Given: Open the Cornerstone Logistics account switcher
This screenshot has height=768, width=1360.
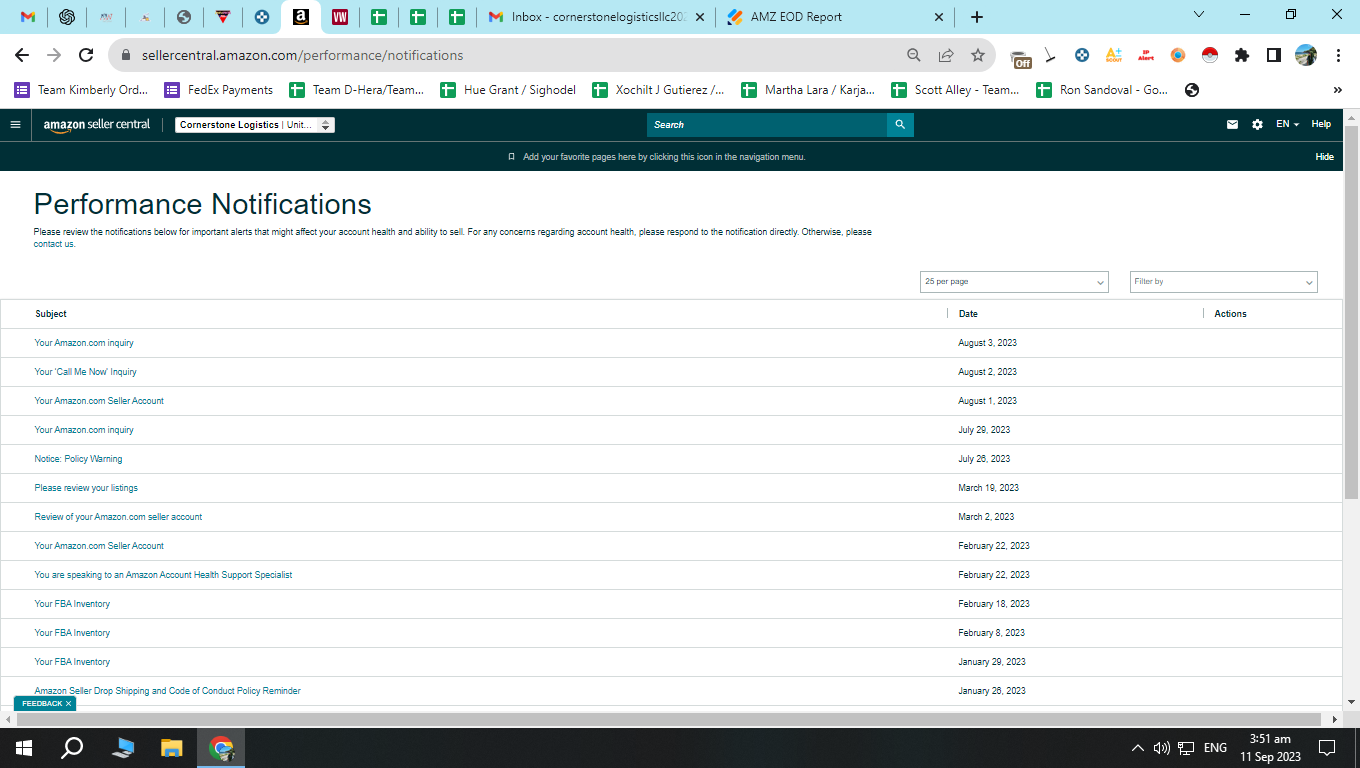Looking at the screenshot, I should tap(255, 125).
